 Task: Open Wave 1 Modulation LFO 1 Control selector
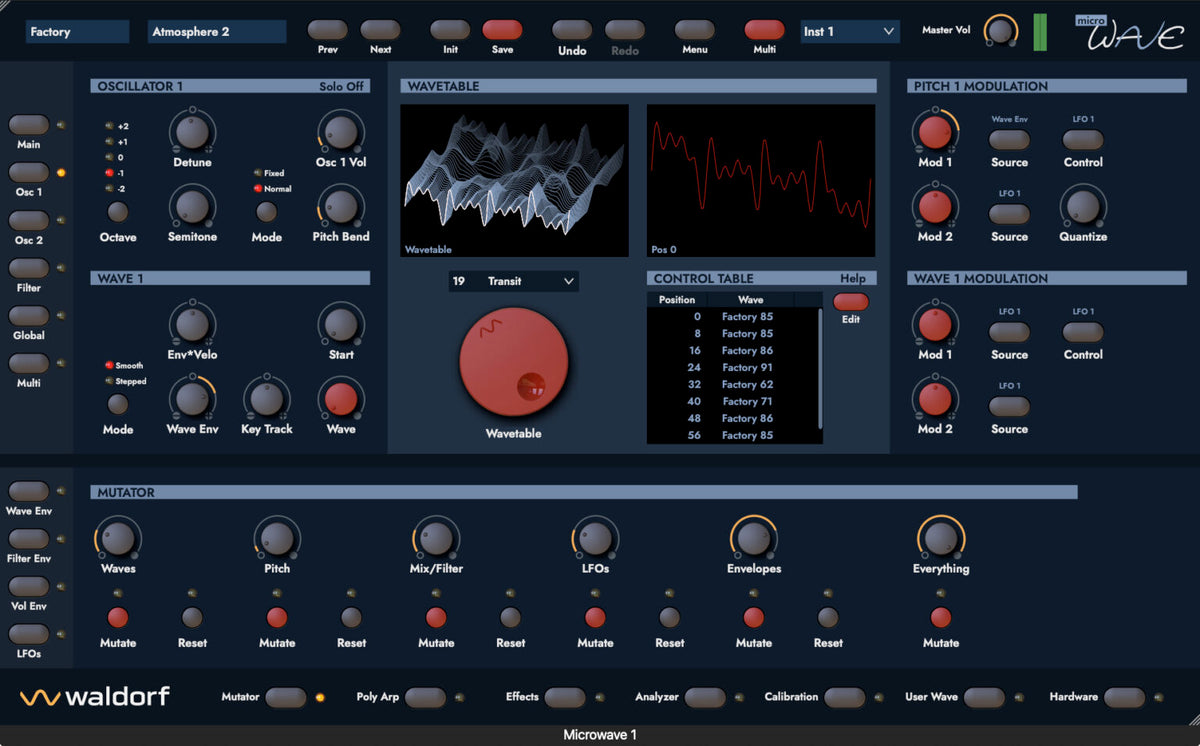point(1083,332)
